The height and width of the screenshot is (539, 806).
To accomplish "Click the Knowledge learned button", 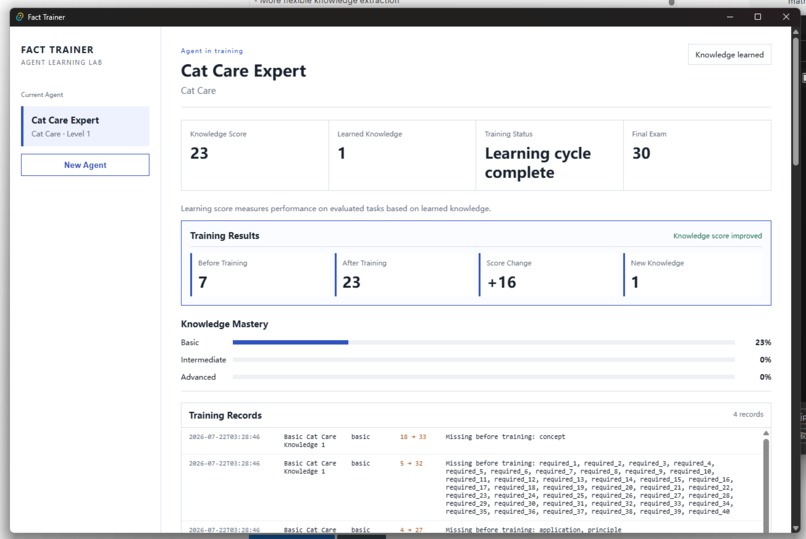I will click(729, 54).
